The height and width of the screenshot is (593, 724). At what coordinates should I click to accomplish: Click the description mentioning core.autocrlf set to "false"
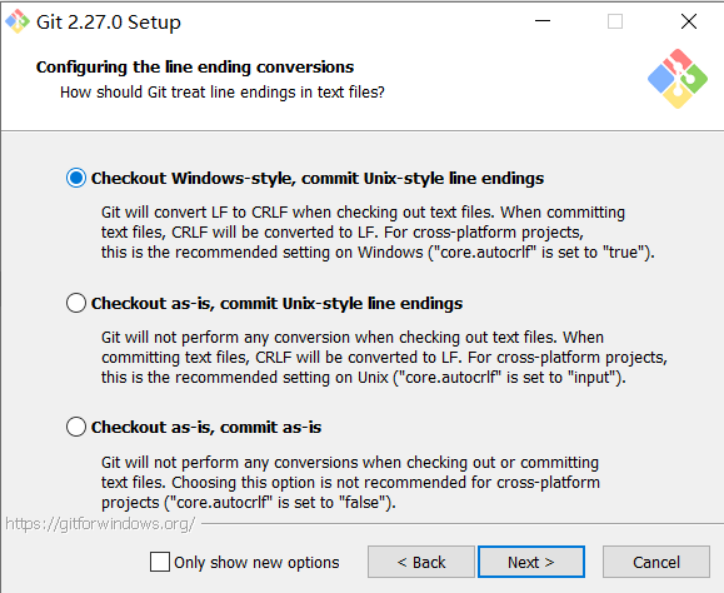pyautogui.click(x=350, y=482)
